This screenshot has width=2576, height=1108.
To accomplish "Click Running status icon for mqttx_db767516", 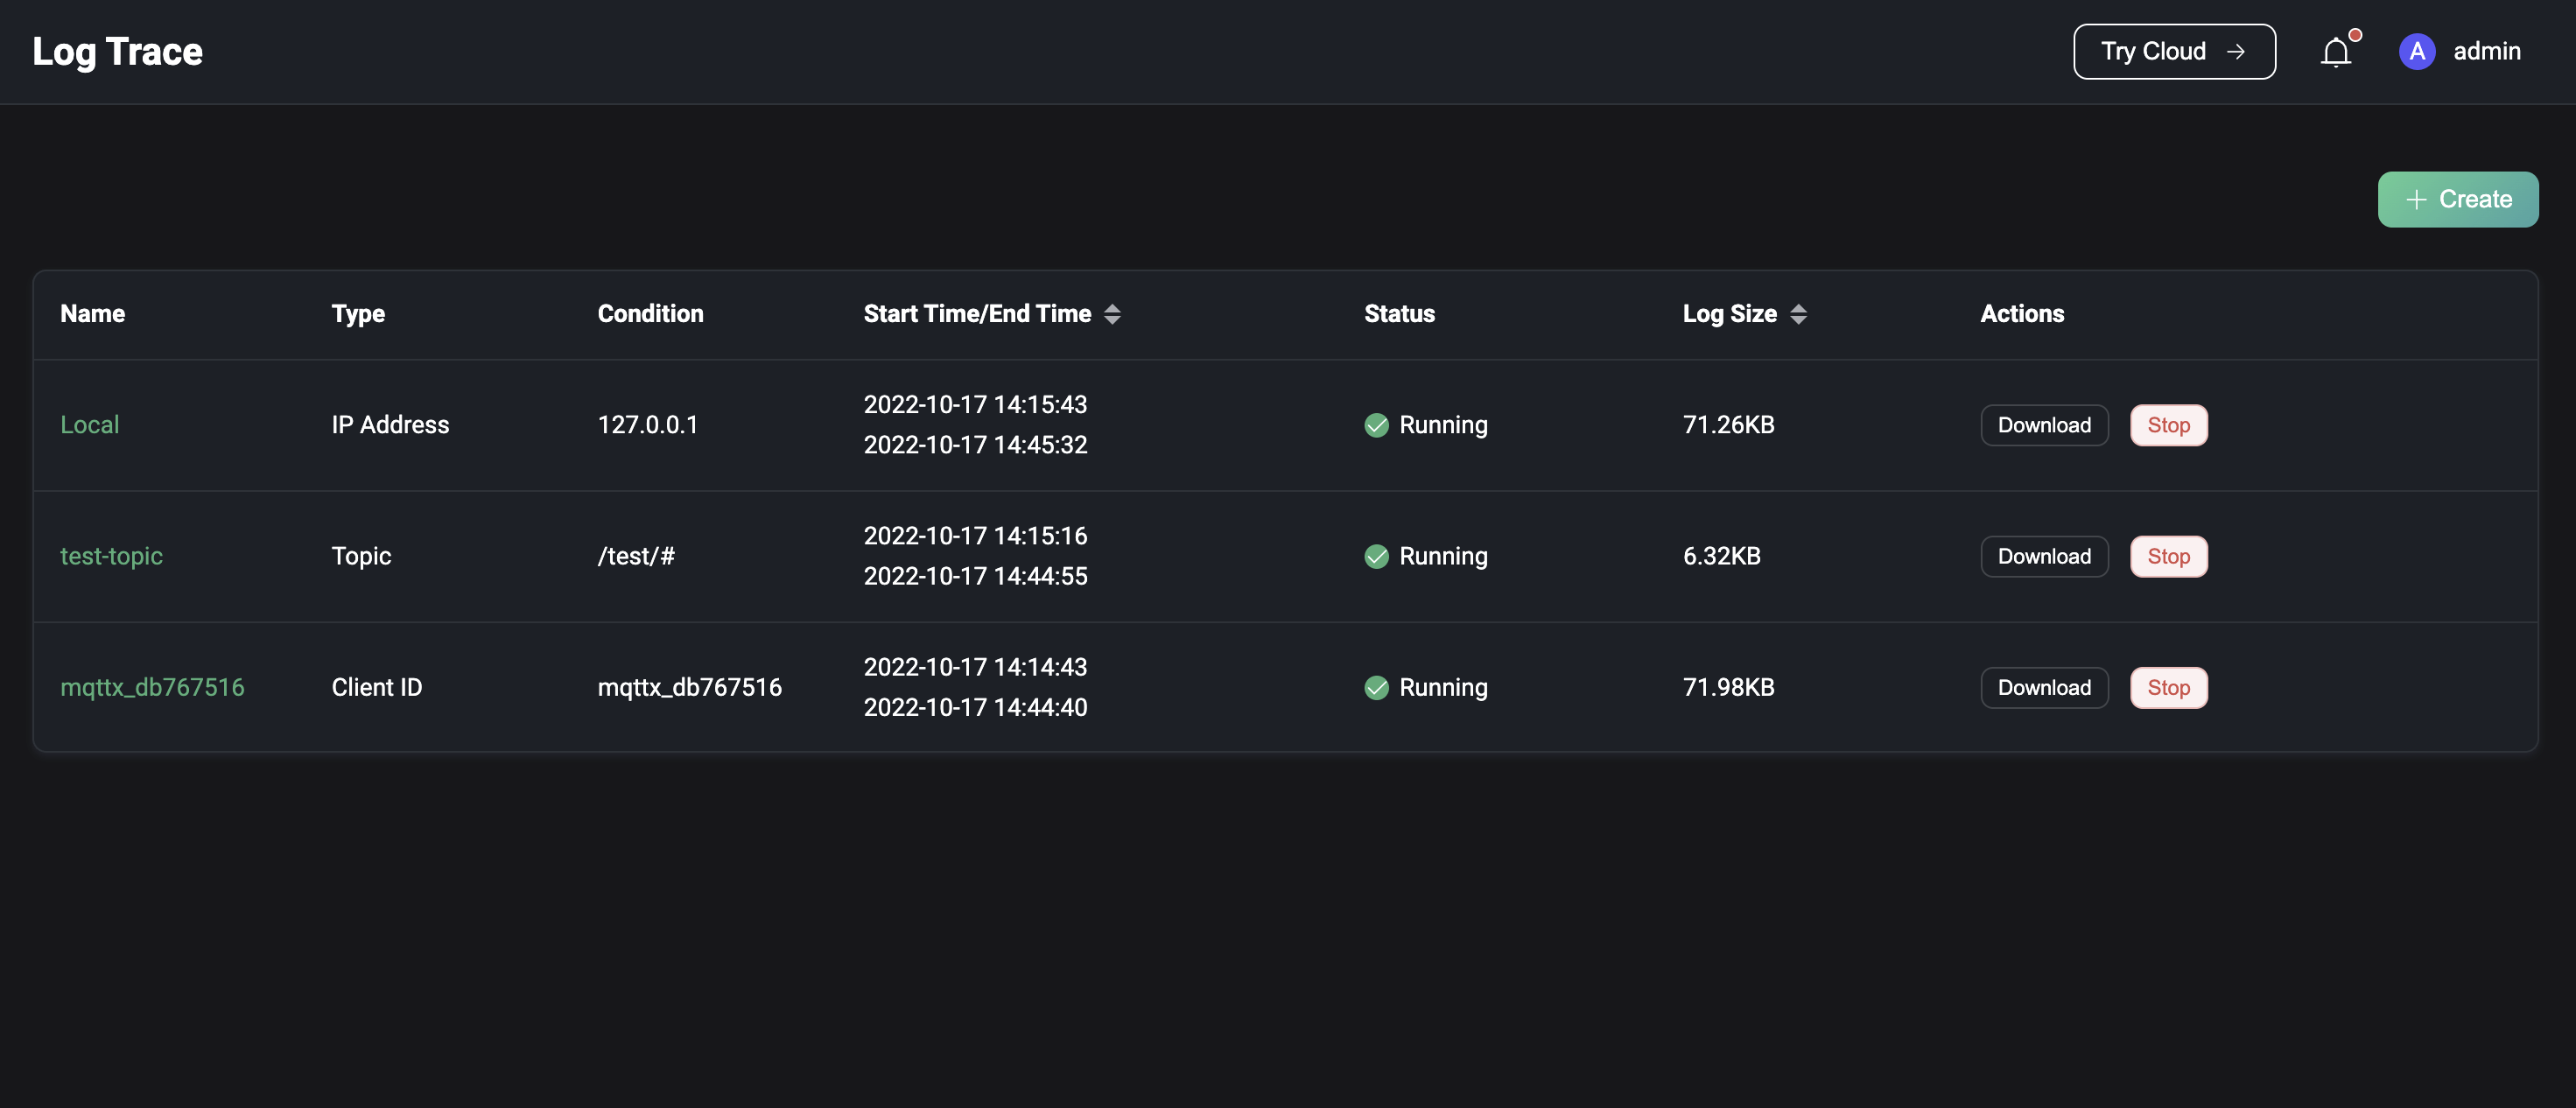I will 1376,688.
